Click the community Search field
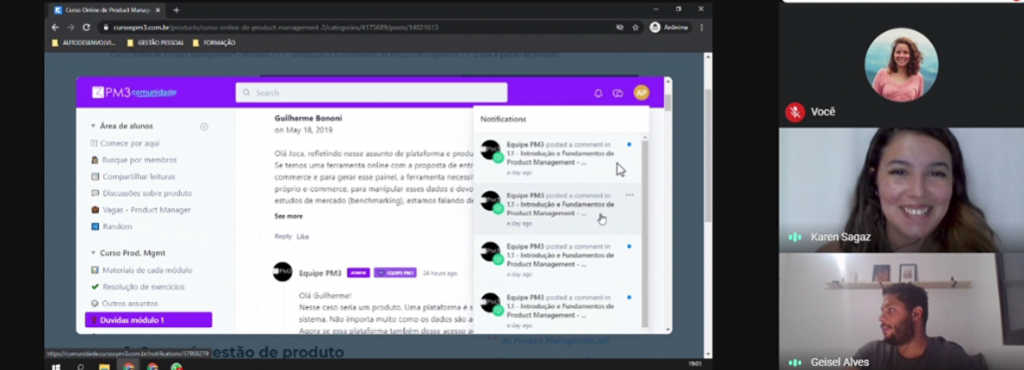 point(371,93)
